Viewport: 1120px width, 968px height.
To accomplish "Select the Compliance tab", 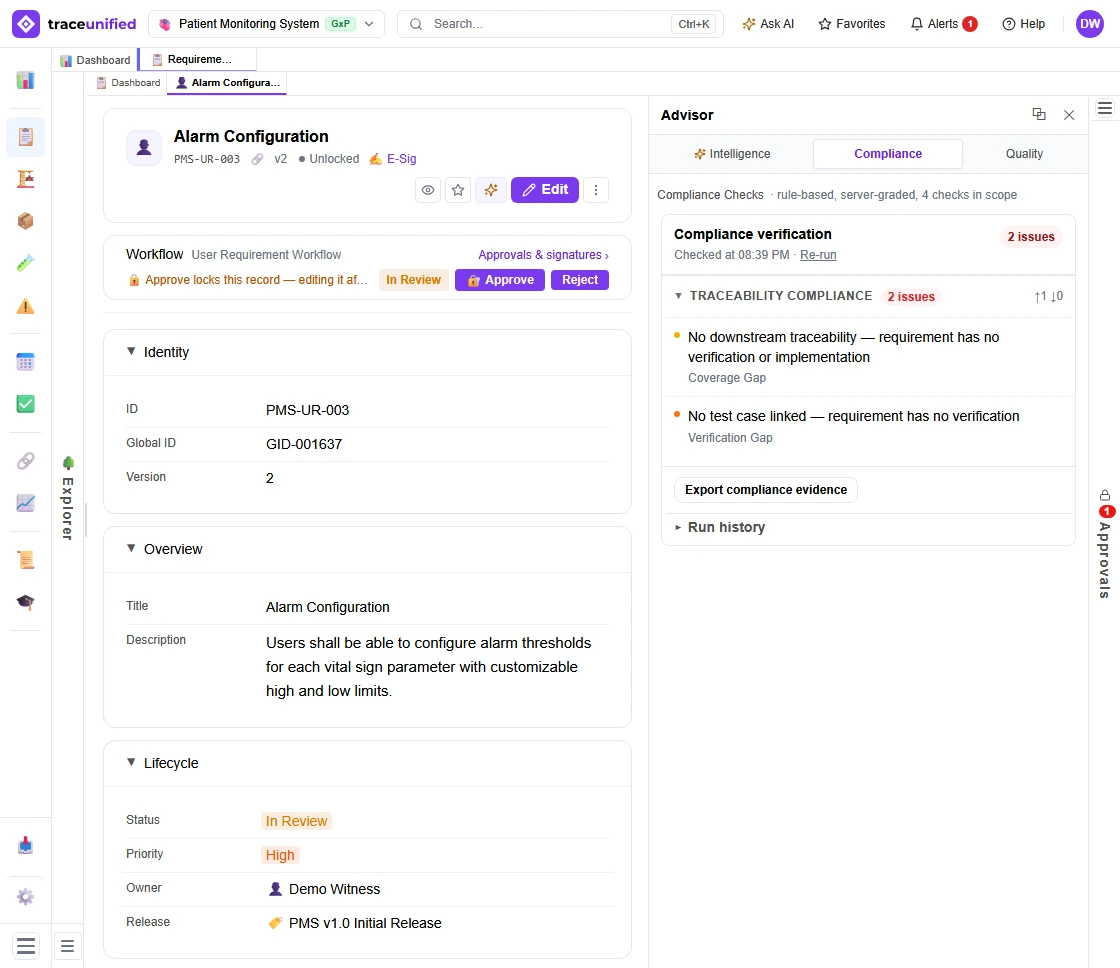I will 888,154.
